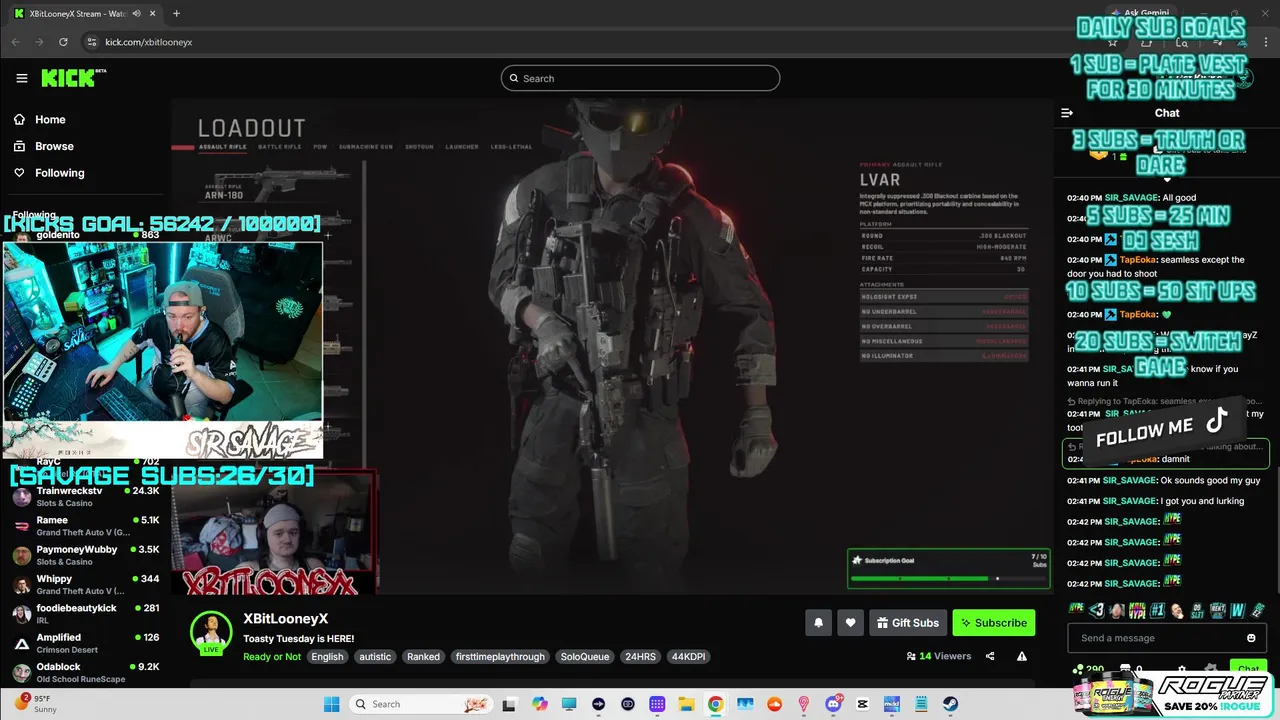Screen dimensions: 1280x720
Task: Open CapCut from the taskbar
Action: (862, 704)
